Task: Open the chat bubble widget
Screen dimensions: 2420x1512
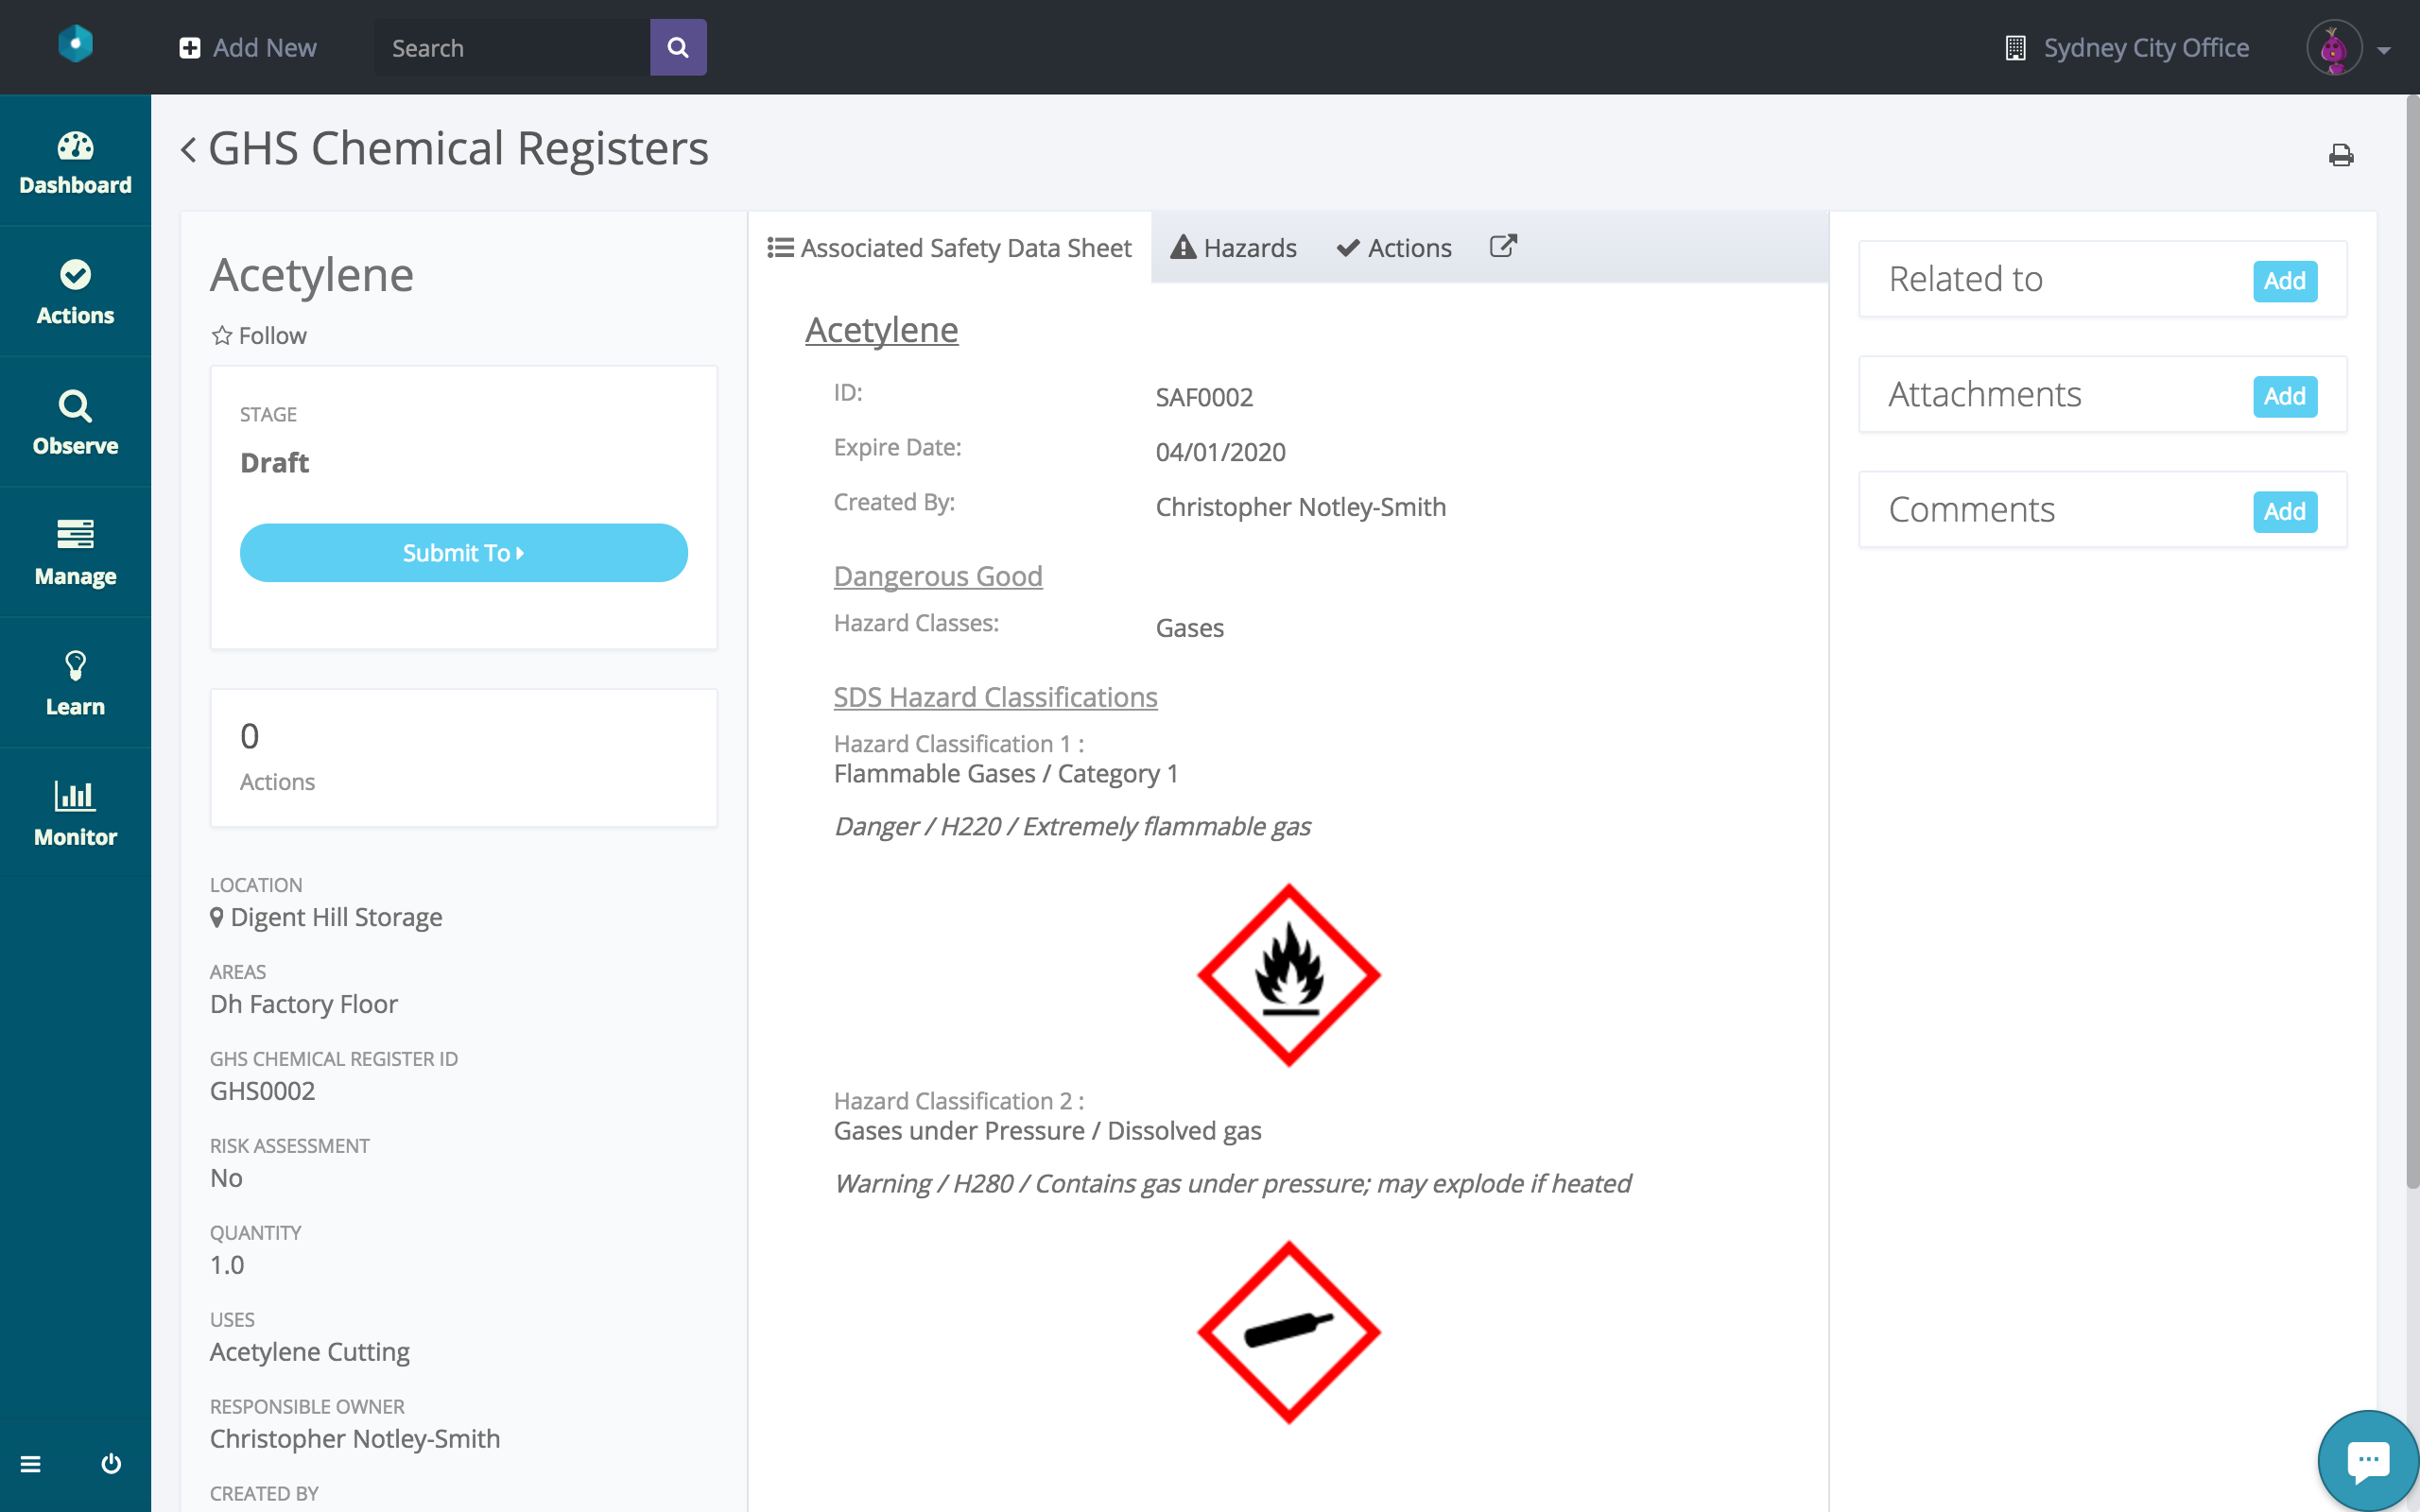Action: 2367,1461
